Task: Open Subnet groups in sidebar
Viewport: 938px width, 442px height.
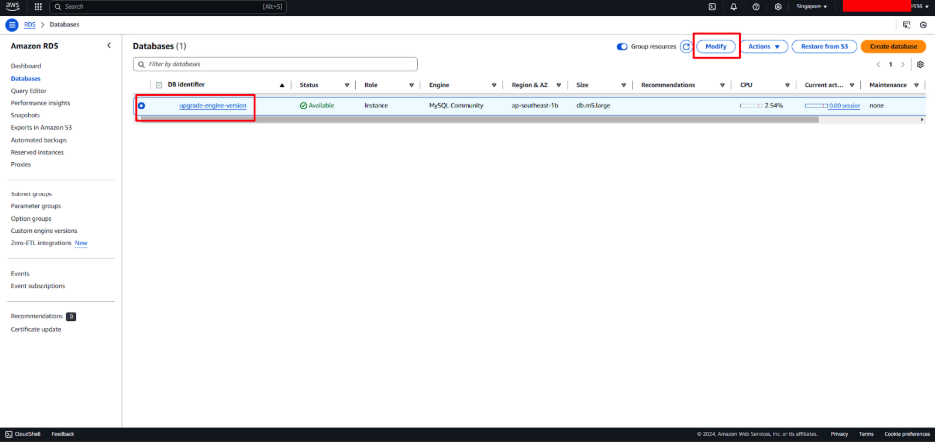Action: [31, 194]
